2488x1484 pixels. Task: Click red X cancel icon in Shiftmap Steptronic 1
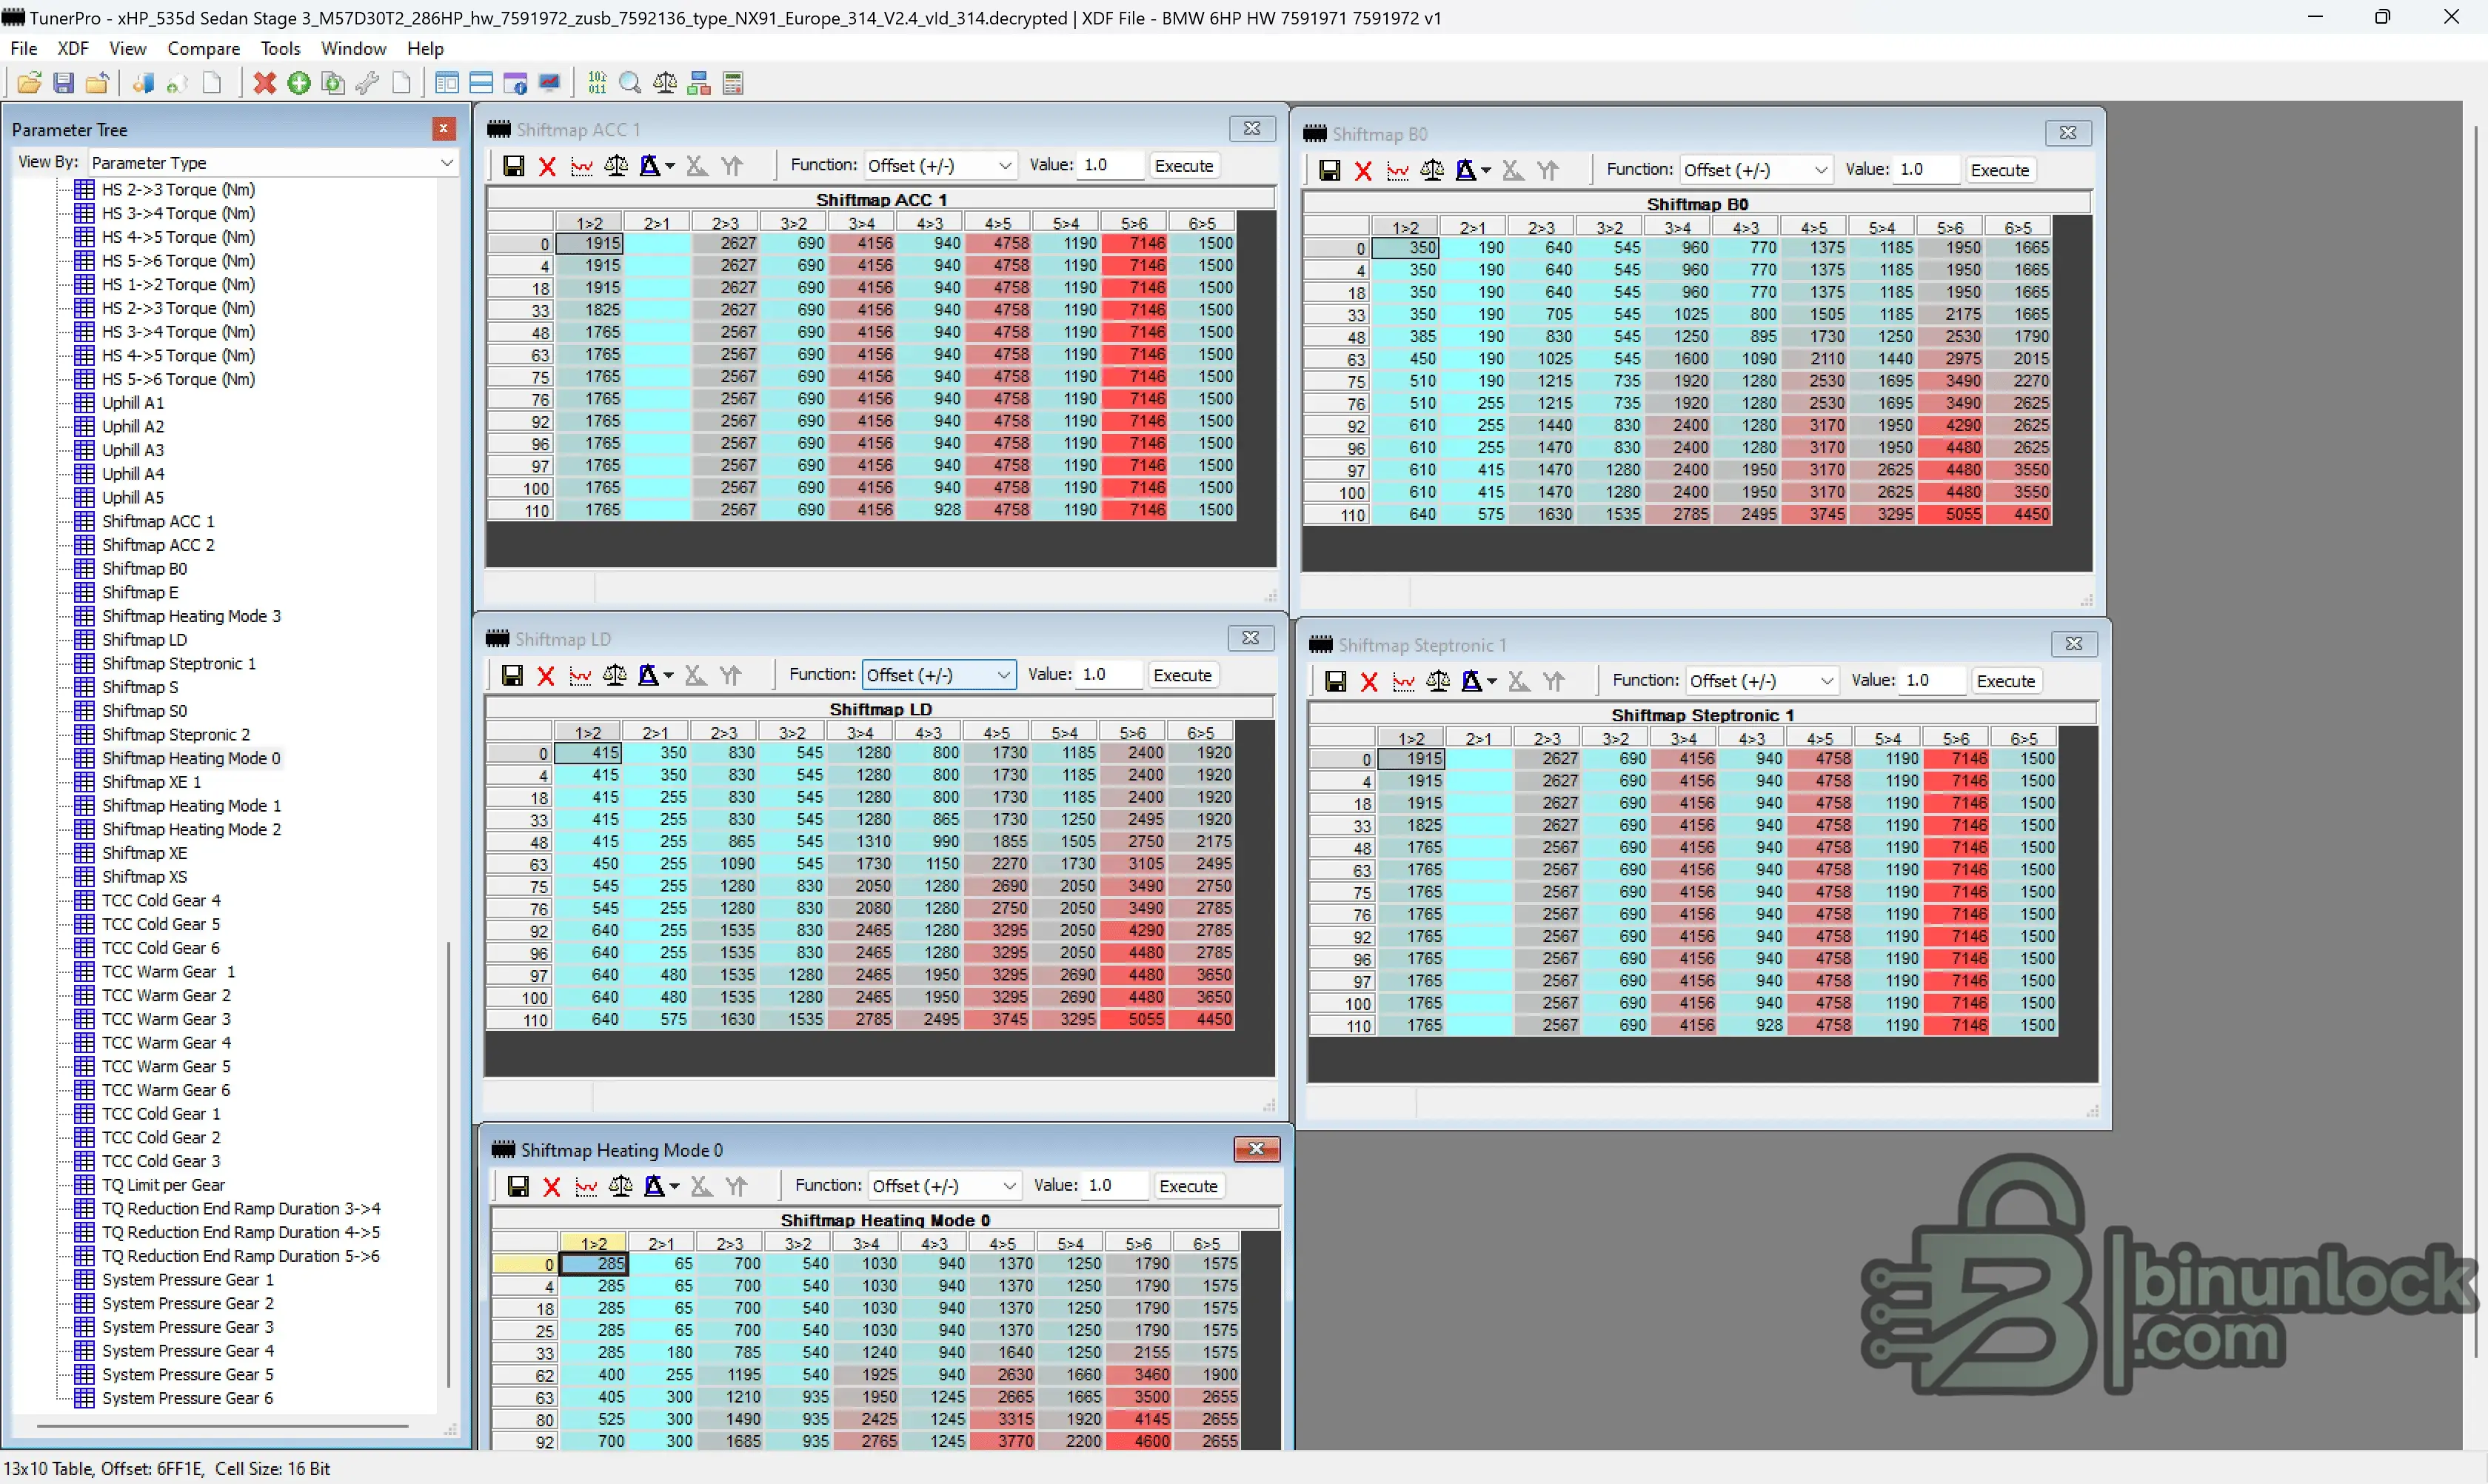coord(1369,682)
